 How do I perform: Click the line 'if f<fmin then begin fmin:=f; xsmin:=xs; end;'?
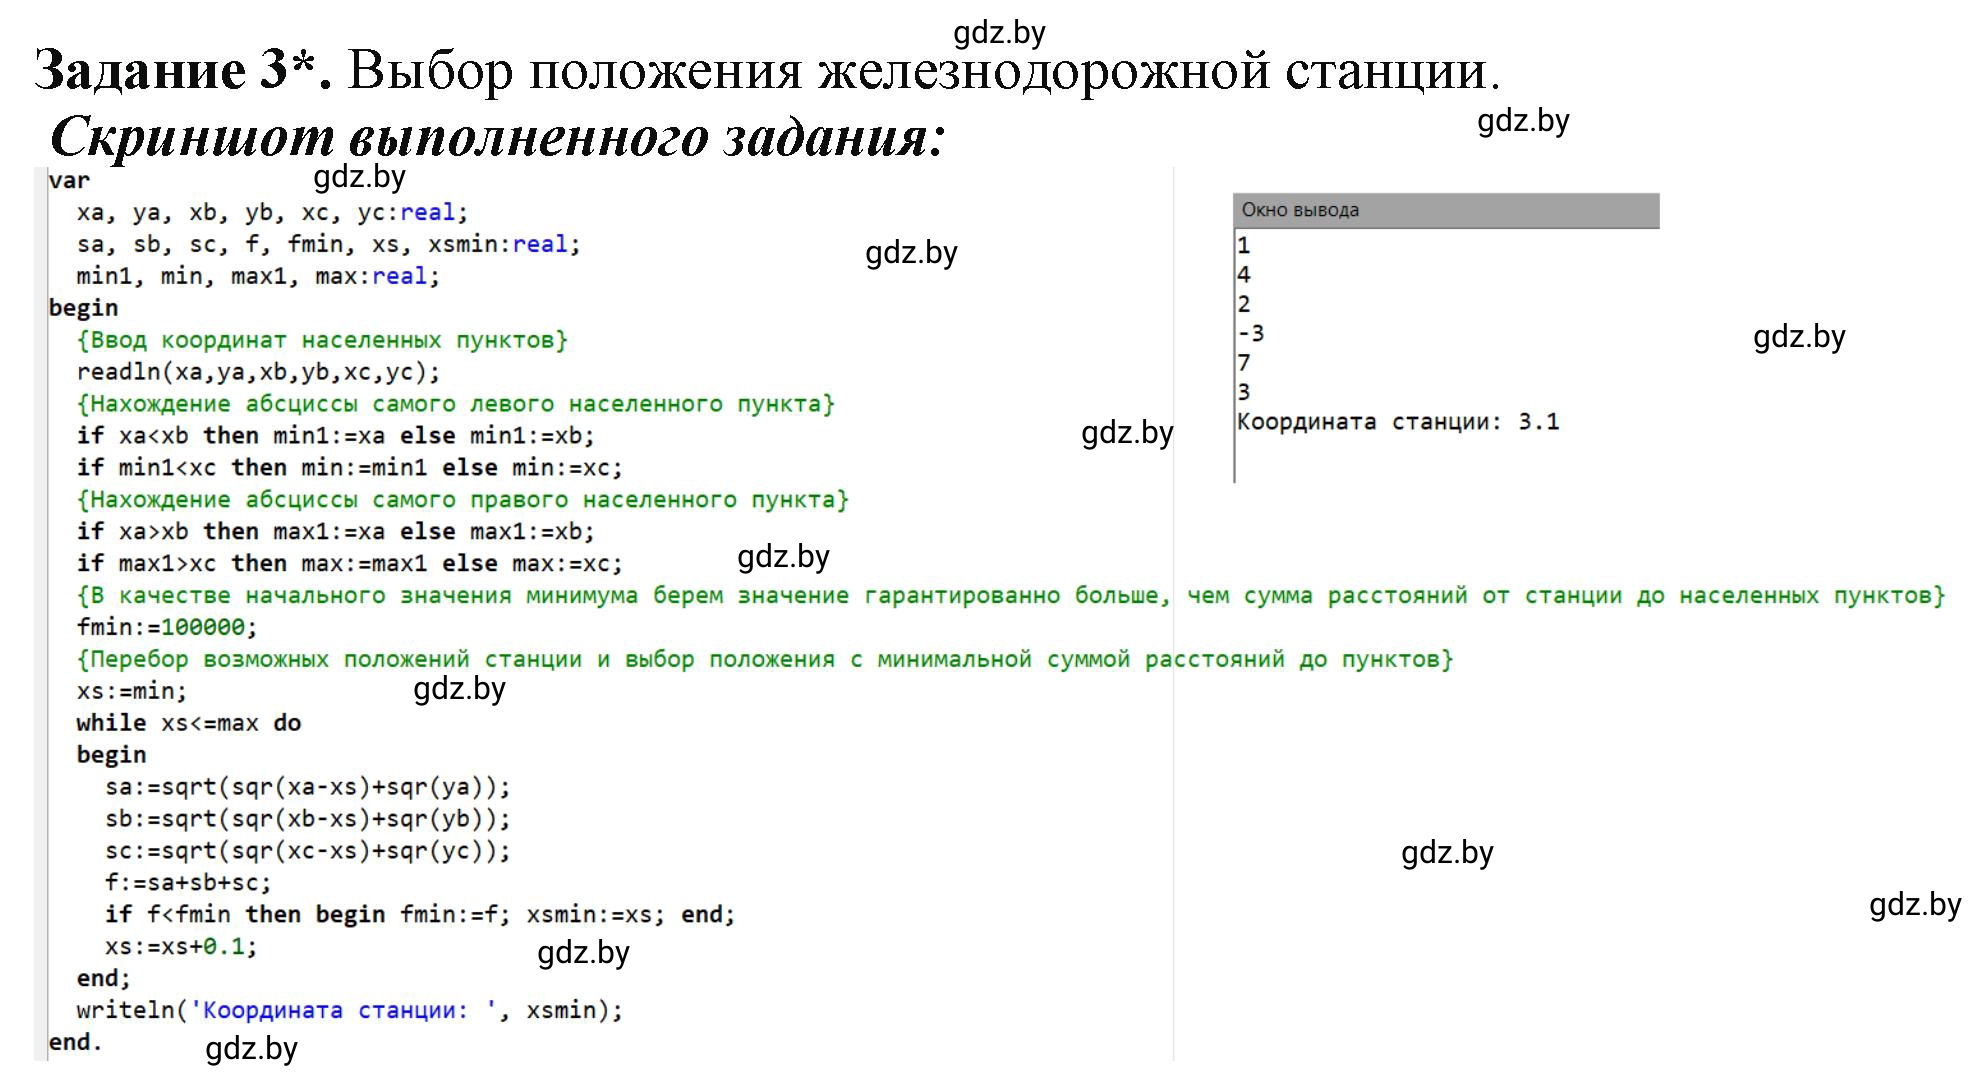pos(420,915)
